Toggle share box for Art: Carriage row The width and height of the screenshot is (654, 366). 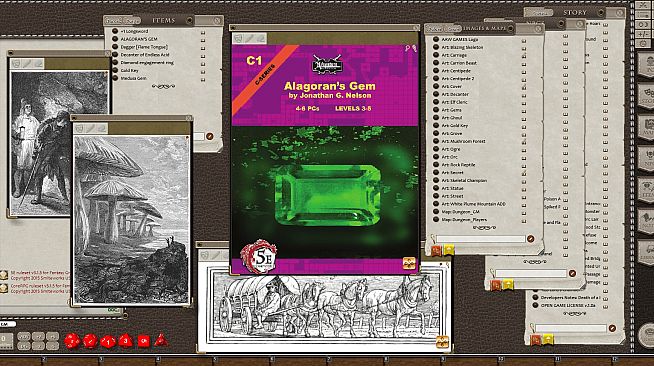[524, 55]
